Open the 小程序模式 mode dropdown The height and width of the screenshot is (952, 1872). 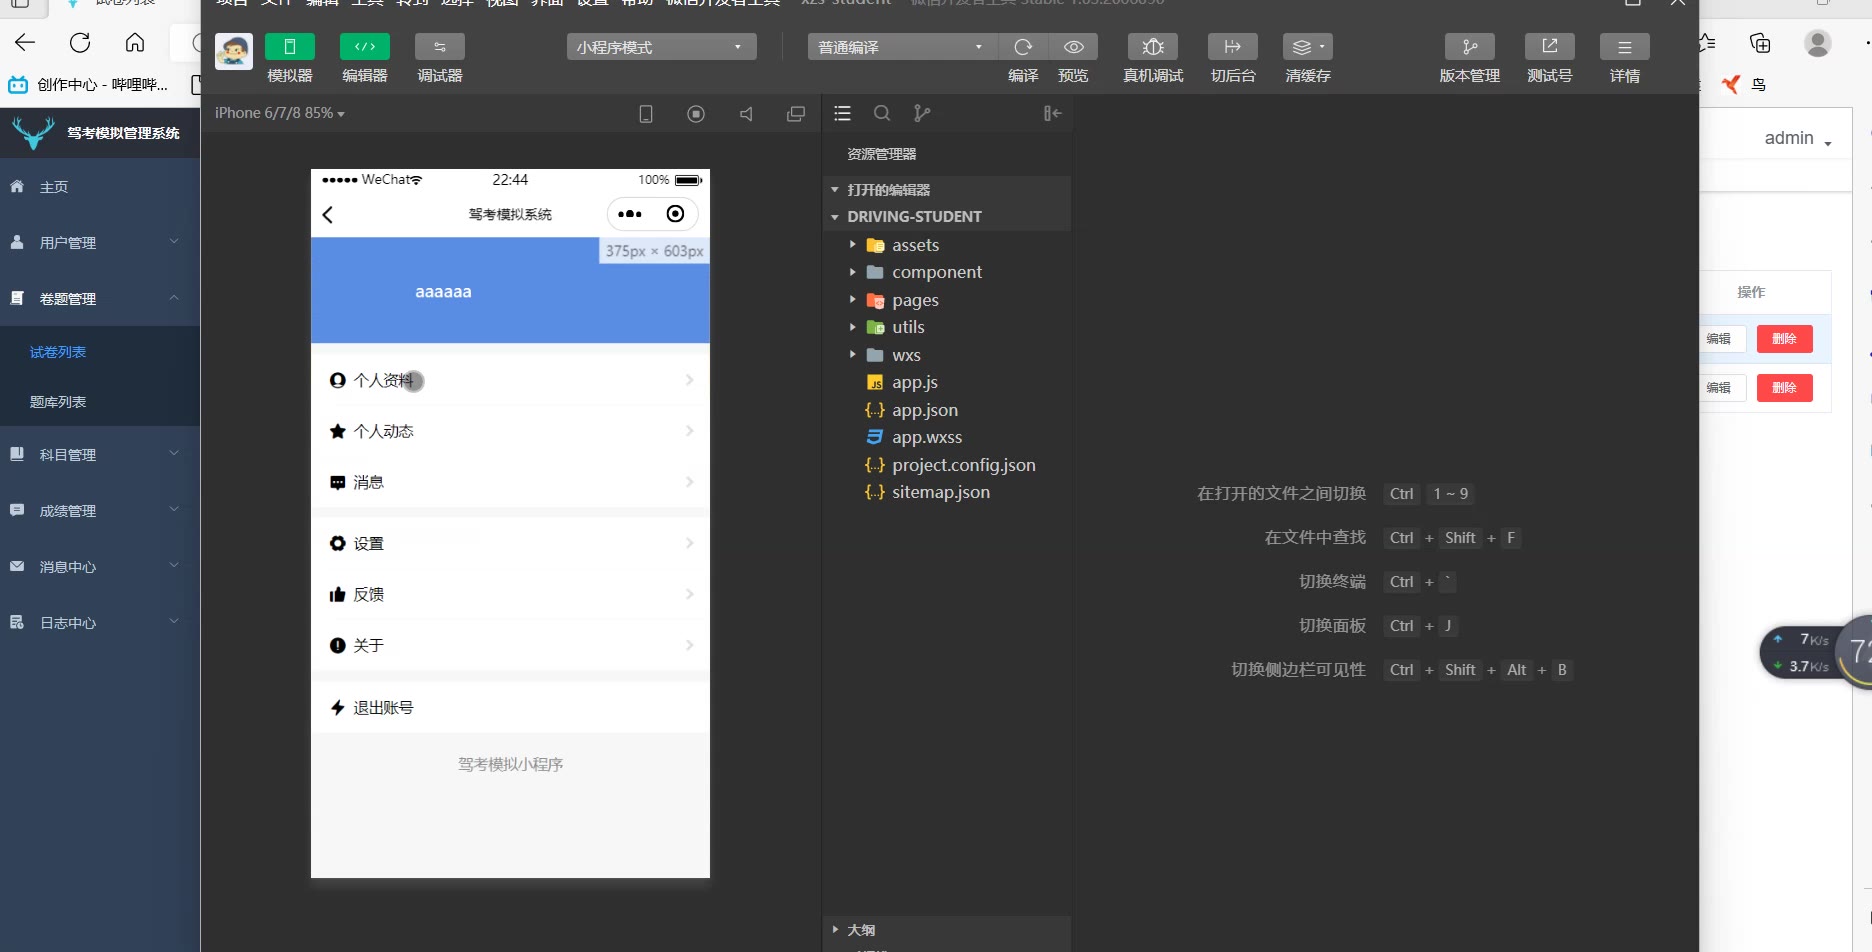661,47
